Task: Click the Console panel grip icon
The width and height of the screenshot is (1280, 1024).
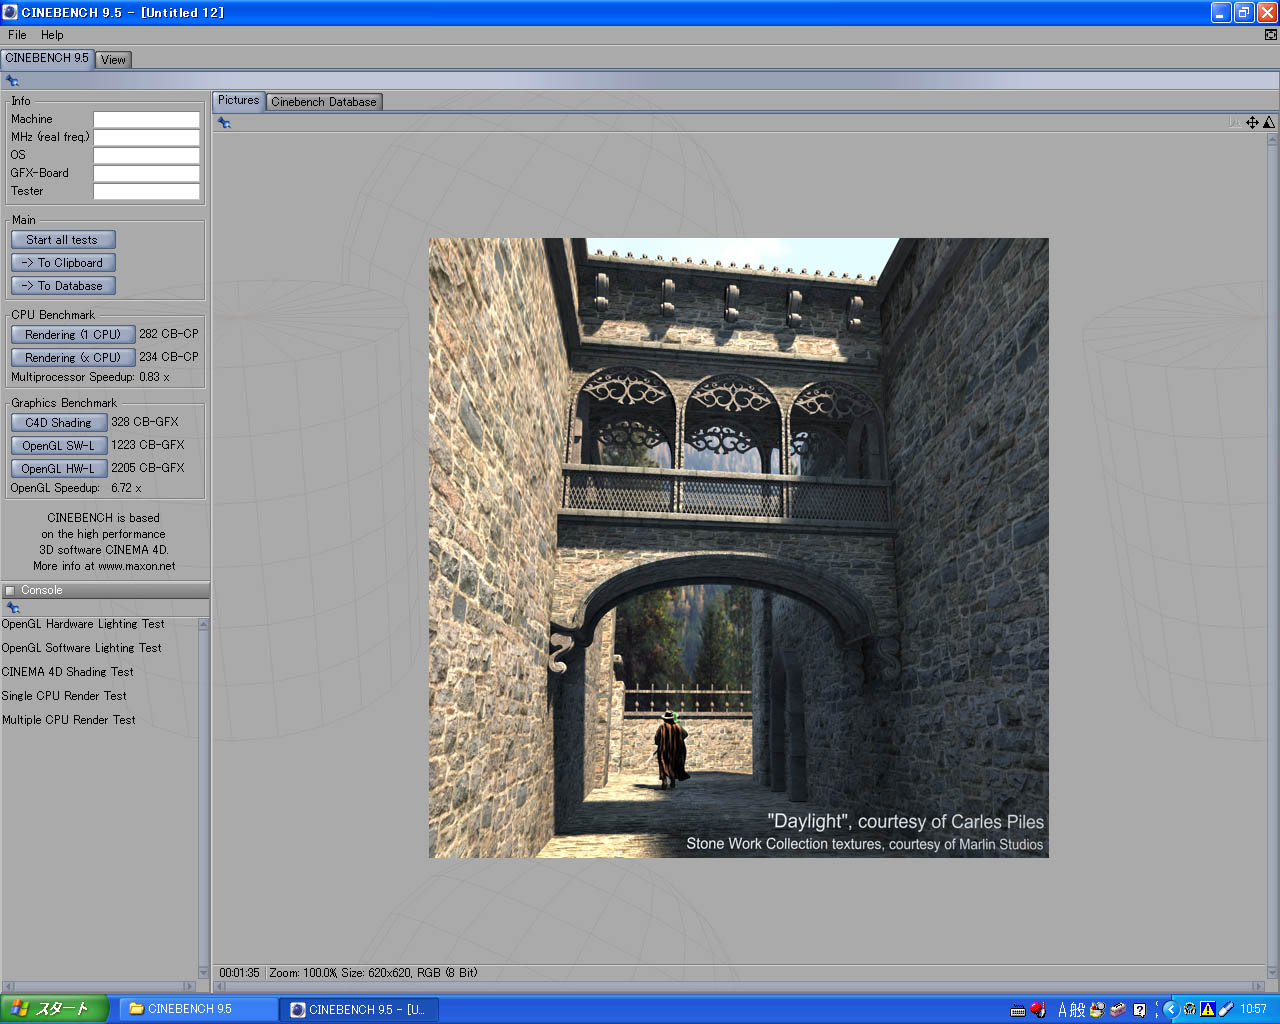Action: point(10,591)
